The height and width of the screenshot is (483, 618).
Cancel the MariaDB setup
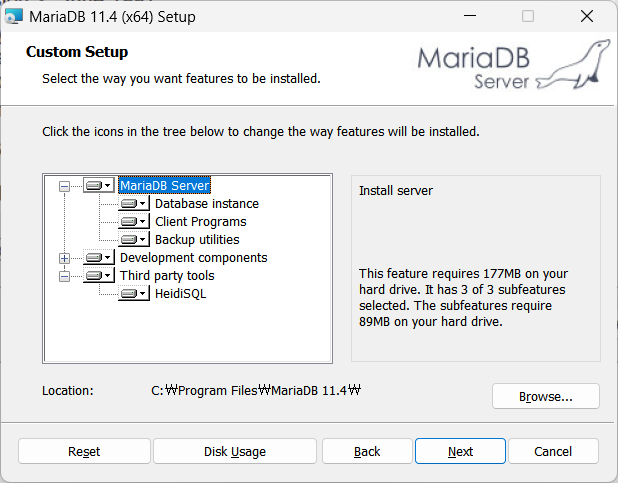[553, 451]
